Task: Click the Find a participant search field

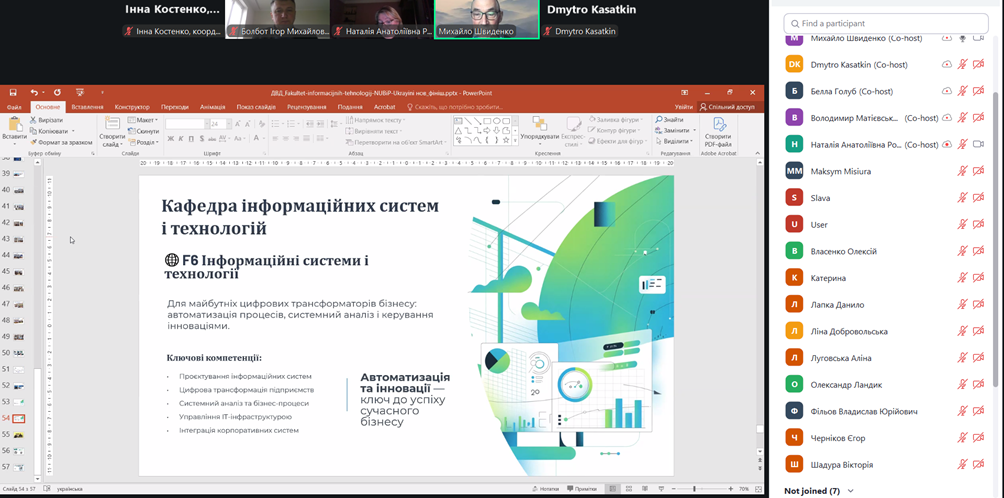Action: [x=885, y=23]
